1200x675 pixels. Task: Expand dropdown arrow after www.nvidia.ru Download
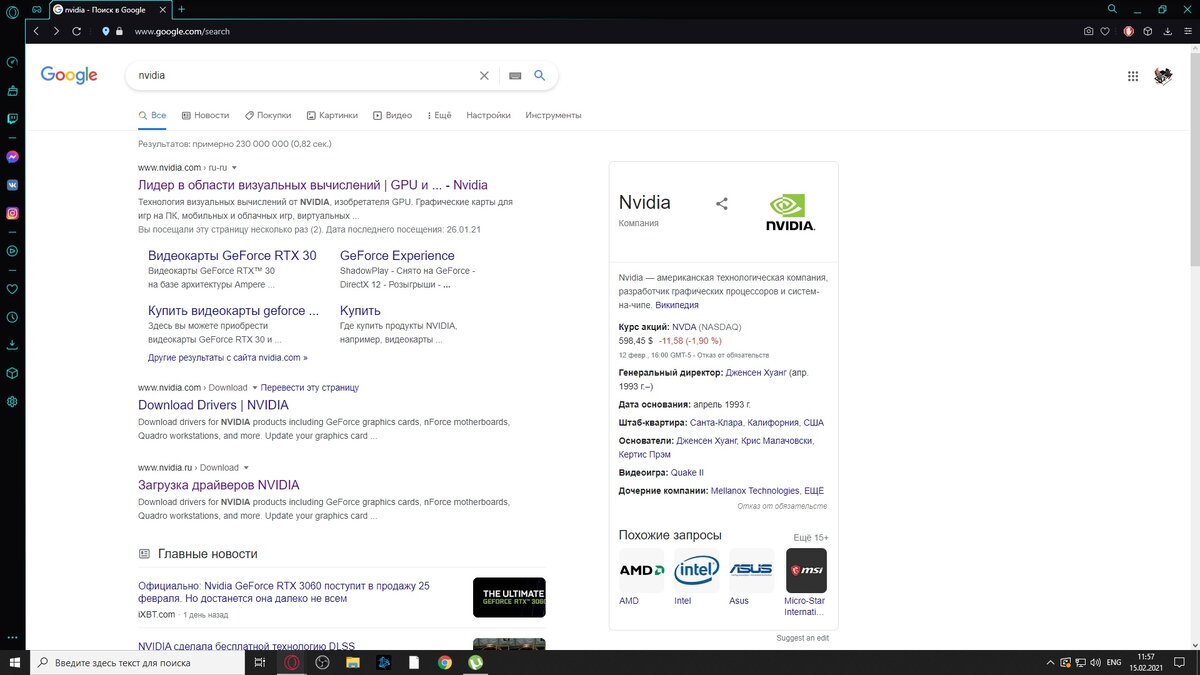pyautogui.click(x=246, y=468)
